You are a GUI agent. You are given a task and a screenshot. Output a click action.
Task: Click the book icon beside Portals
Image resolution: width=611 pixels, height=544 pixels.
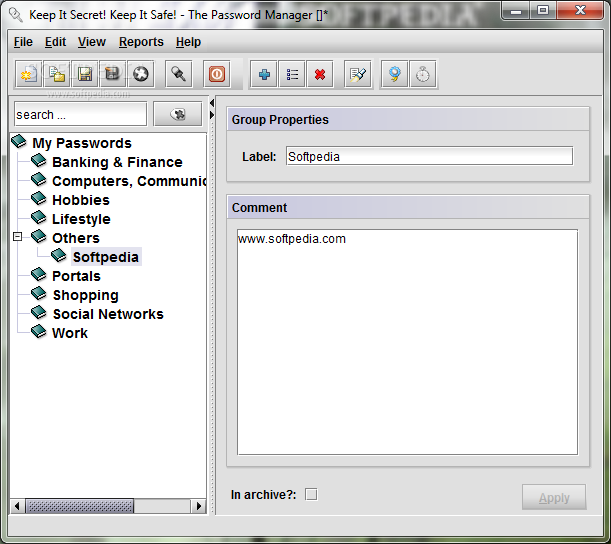point(39,274)
